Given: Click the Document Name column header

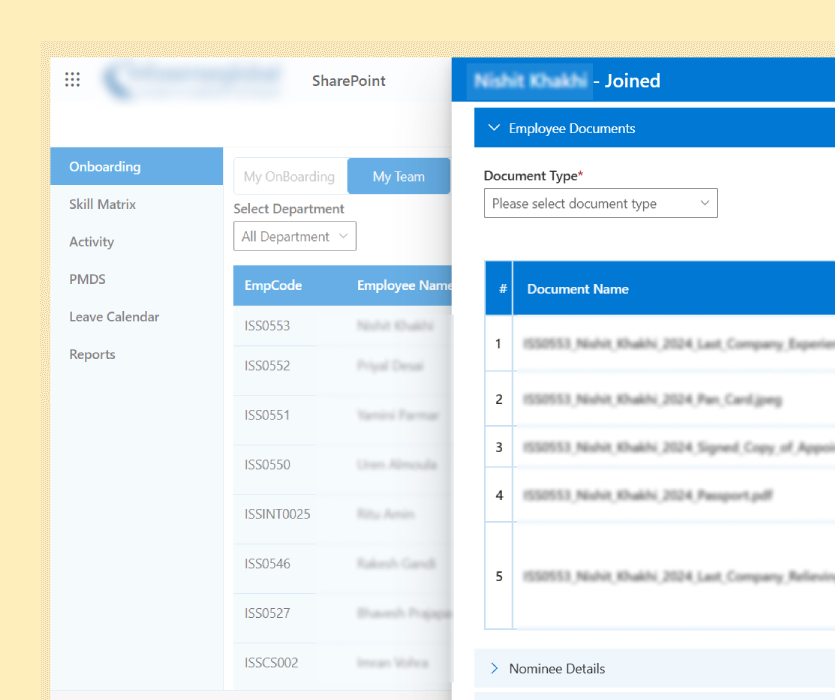Looking at the screenshot, I should 578,289.
